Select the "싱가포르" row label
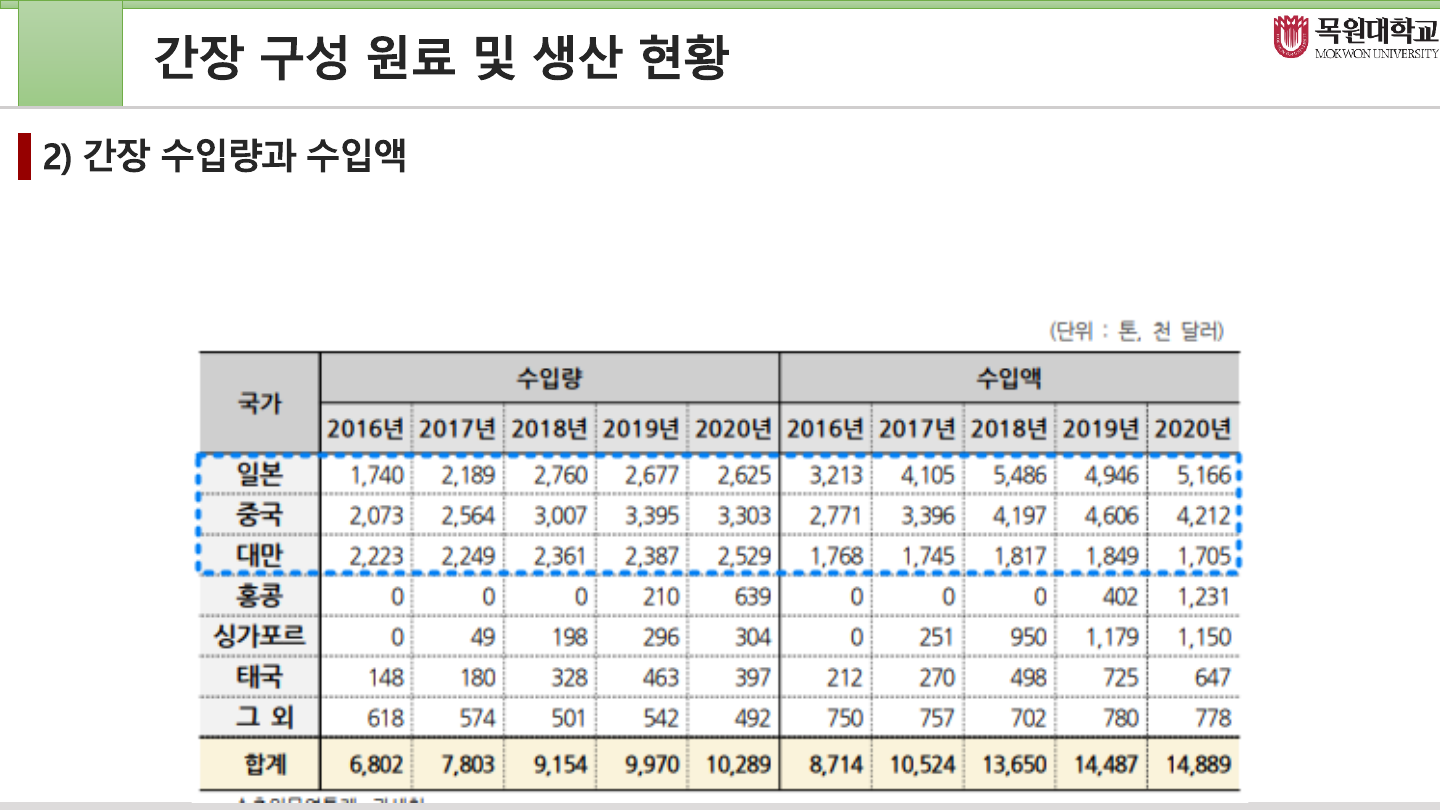Image resolution: width=1440 pixels, height=810 pixels. [x=259, y=636]
